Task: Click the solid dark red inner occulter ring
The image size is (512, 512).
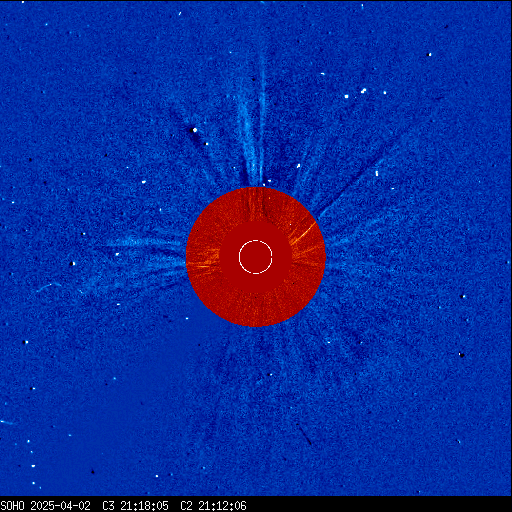Action: click(x=256, y=257)
